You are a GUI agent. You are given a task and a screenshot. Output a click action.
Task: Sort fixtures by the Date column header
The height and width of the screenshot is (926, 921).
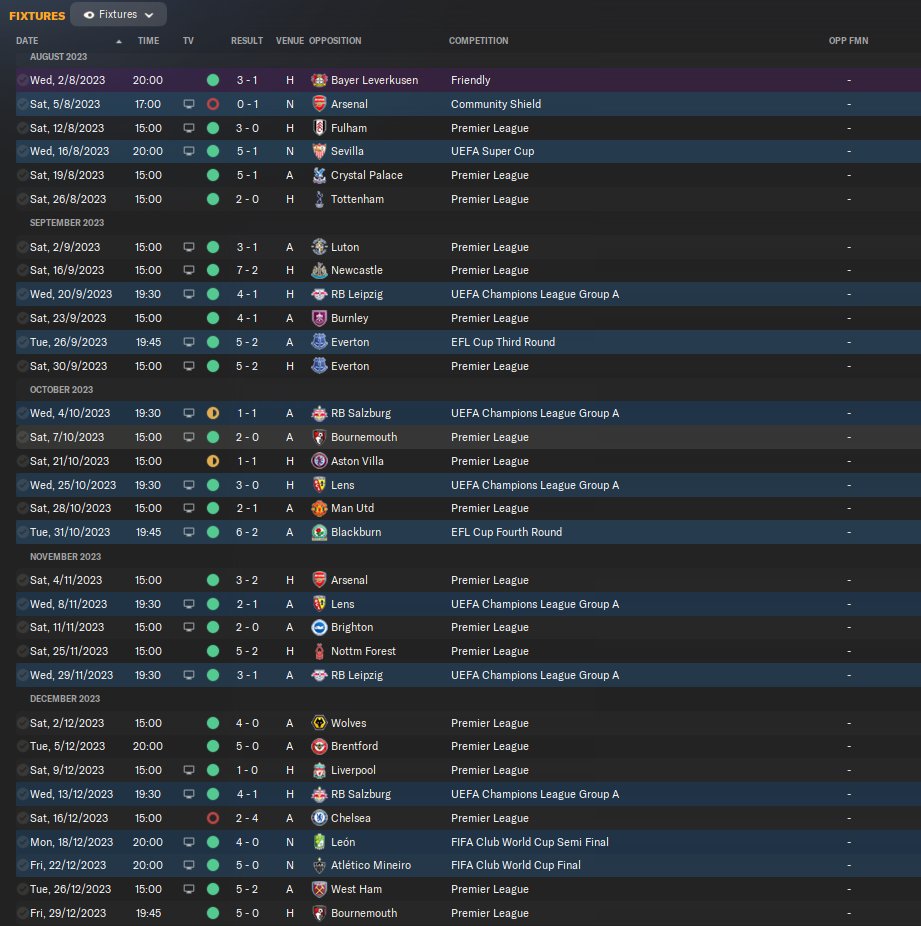[x=27, y=41]
